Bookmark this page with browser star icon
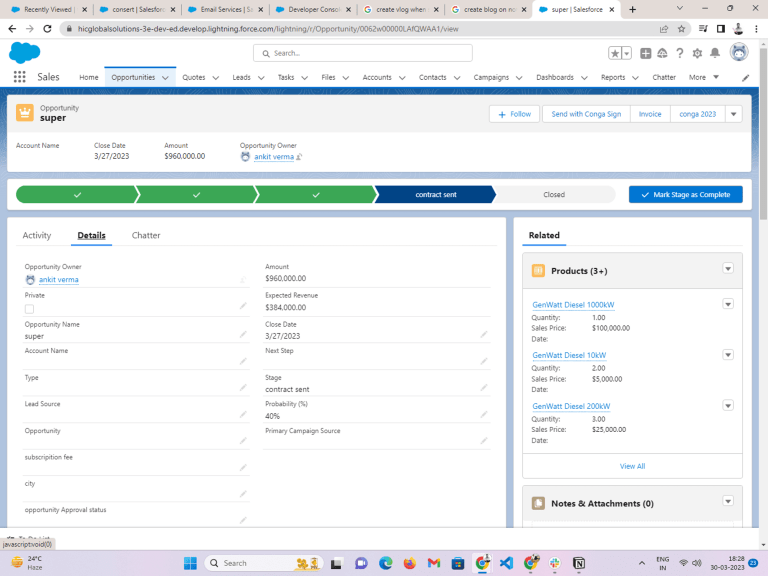The height and width of the screenshot is (576, 768). [x=681, y=29]
